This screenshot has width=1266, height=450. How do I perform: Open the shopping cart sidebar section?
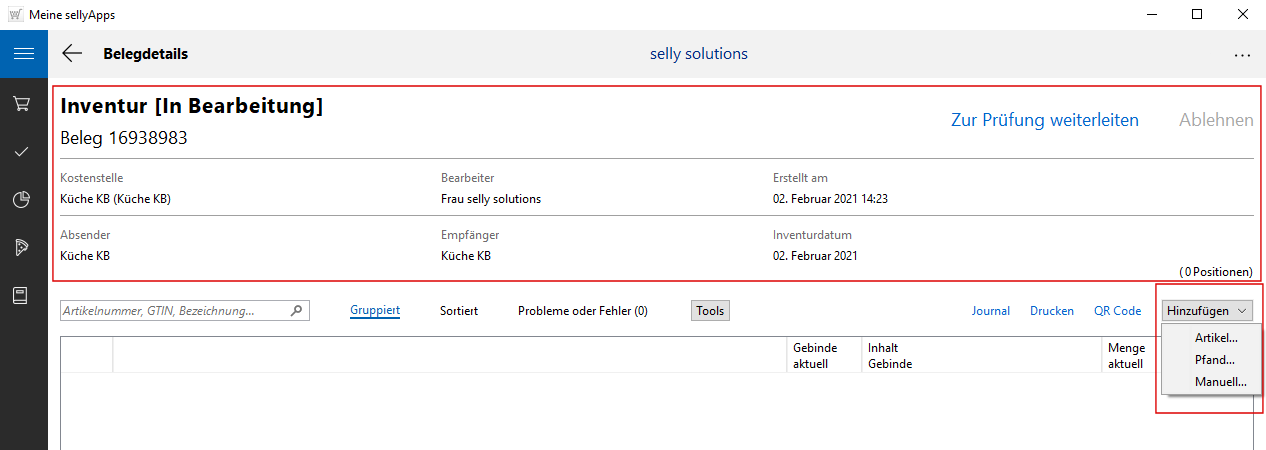click(x=22, y=104)
